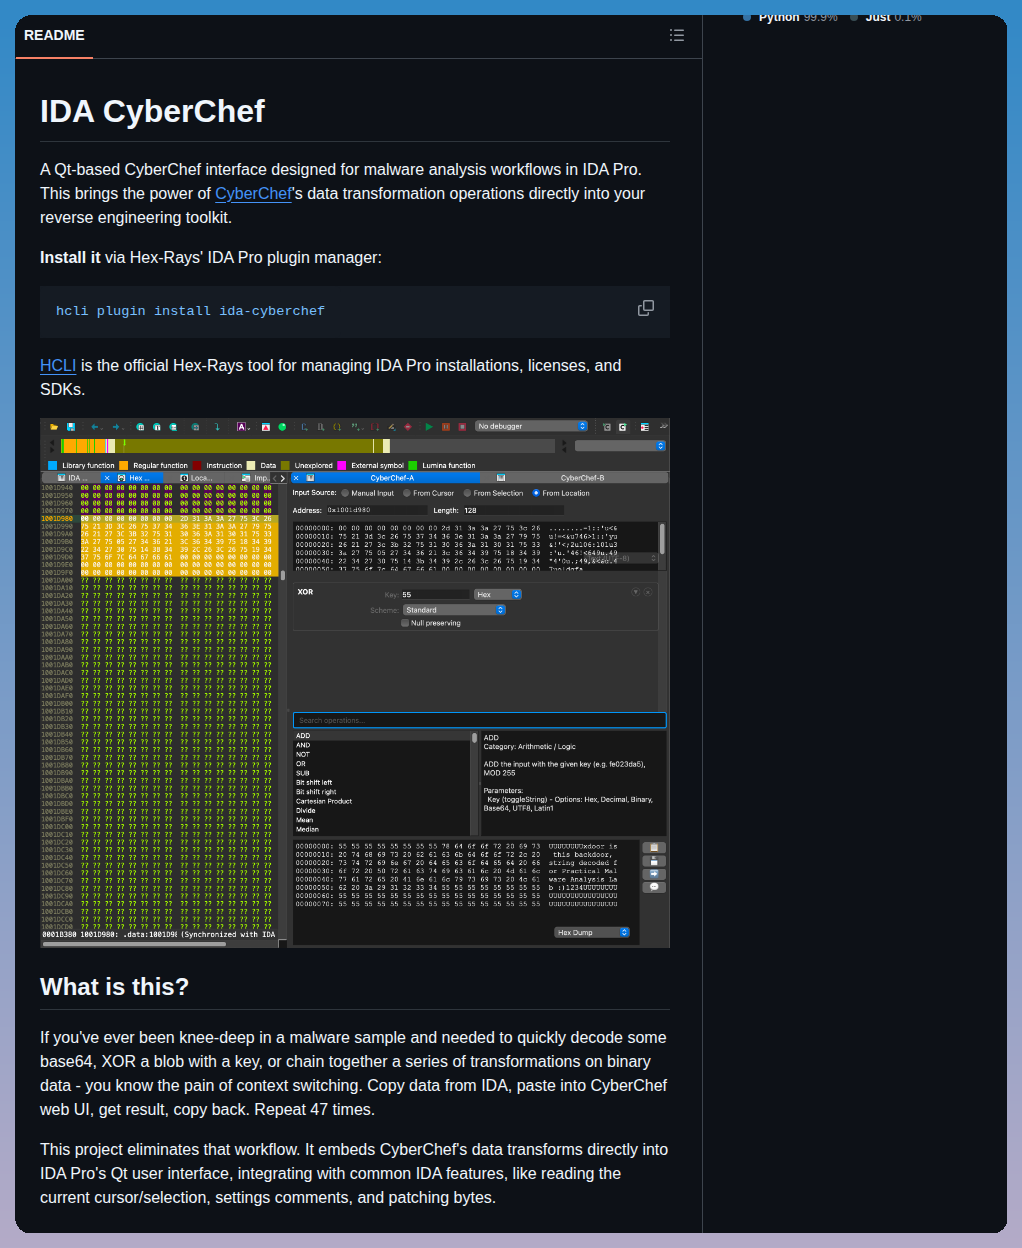Switch to the CyberChef-B tab
Image resolution: width=1022 pixels, height=1248 pixels.
point(574,478)
